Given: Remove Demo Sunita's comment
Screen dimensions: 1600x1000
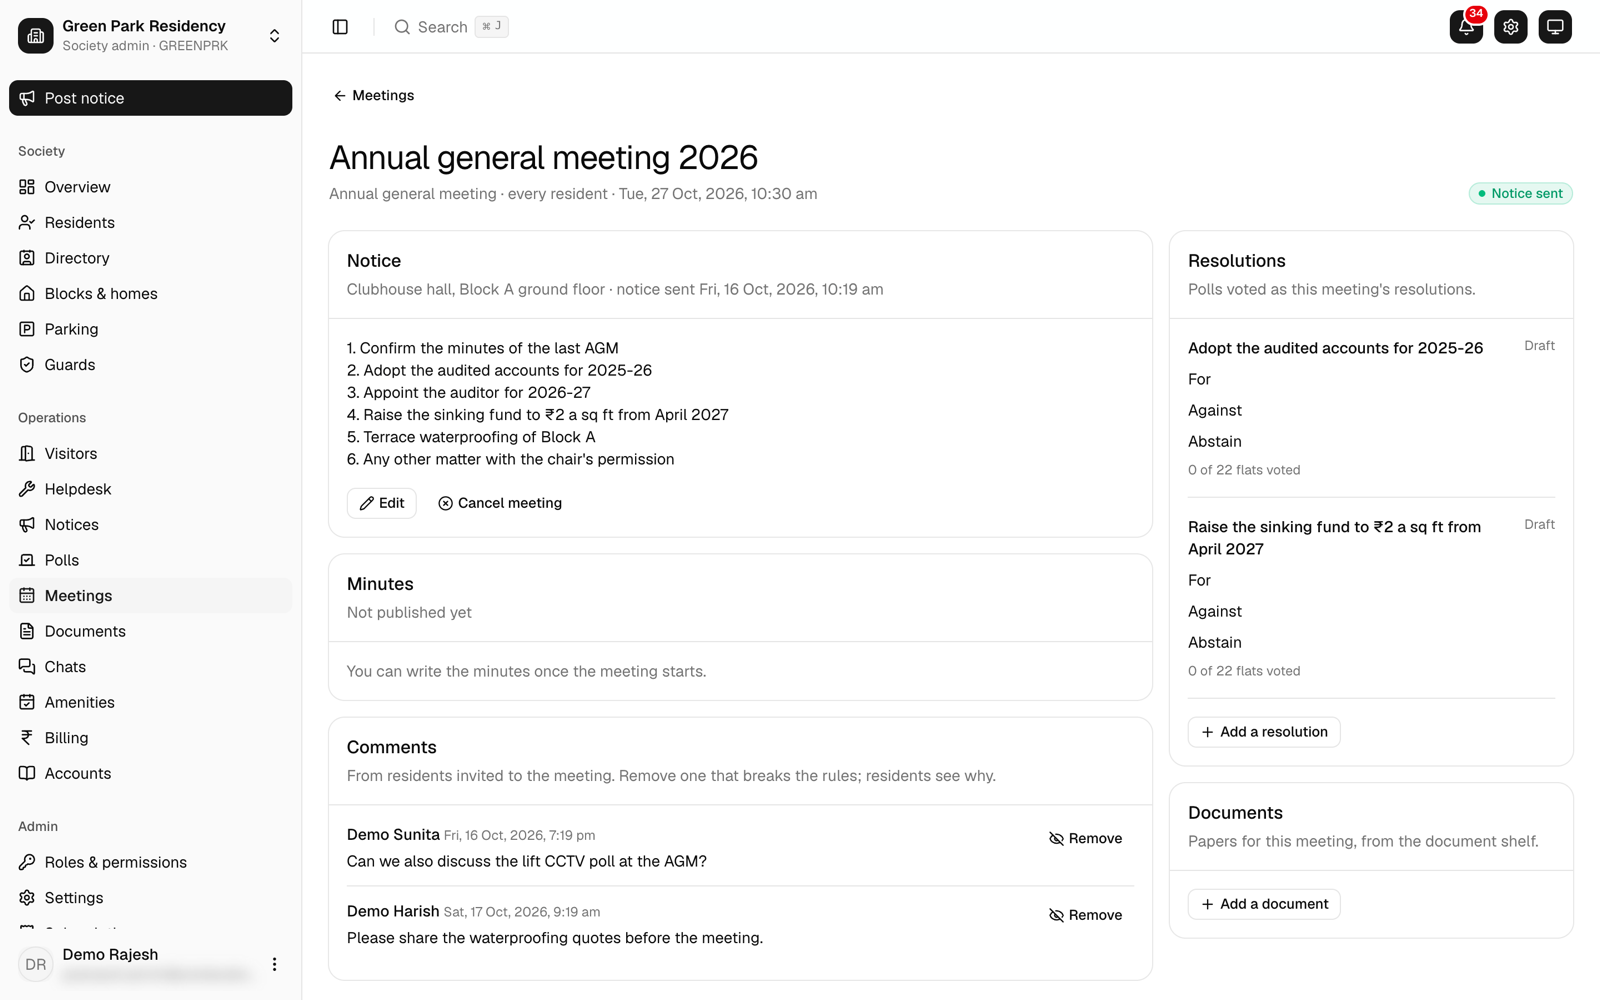Looking at the screenshot, I should (1086, 838).
